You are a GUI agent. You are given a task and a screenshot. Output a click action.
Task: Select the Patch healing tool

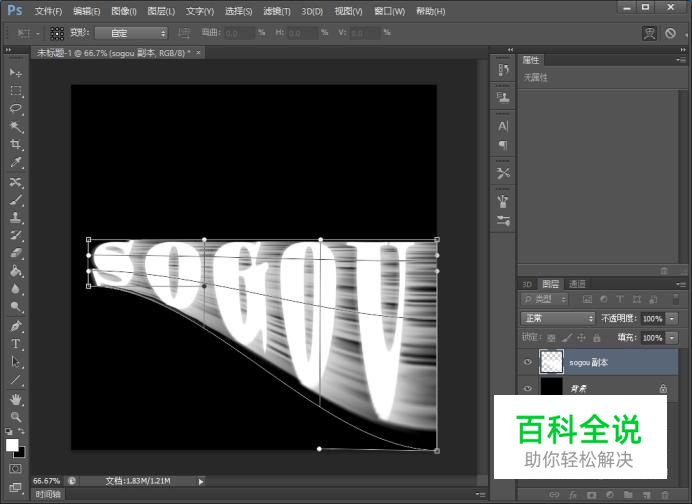tap(16, 182)
